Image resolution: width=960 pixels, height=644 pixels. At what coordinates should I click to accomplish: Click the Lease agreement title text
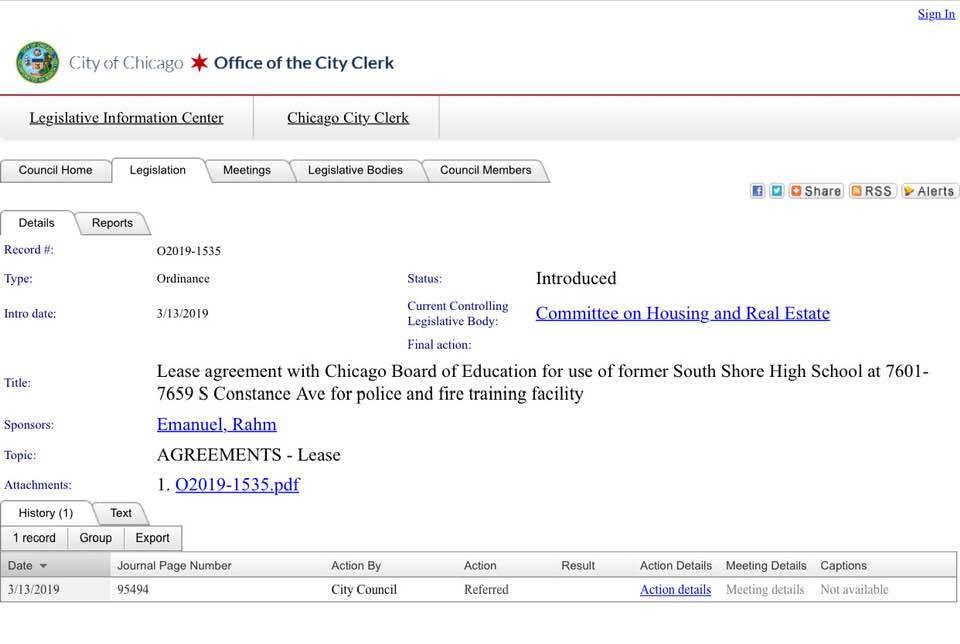click(542, 383)
